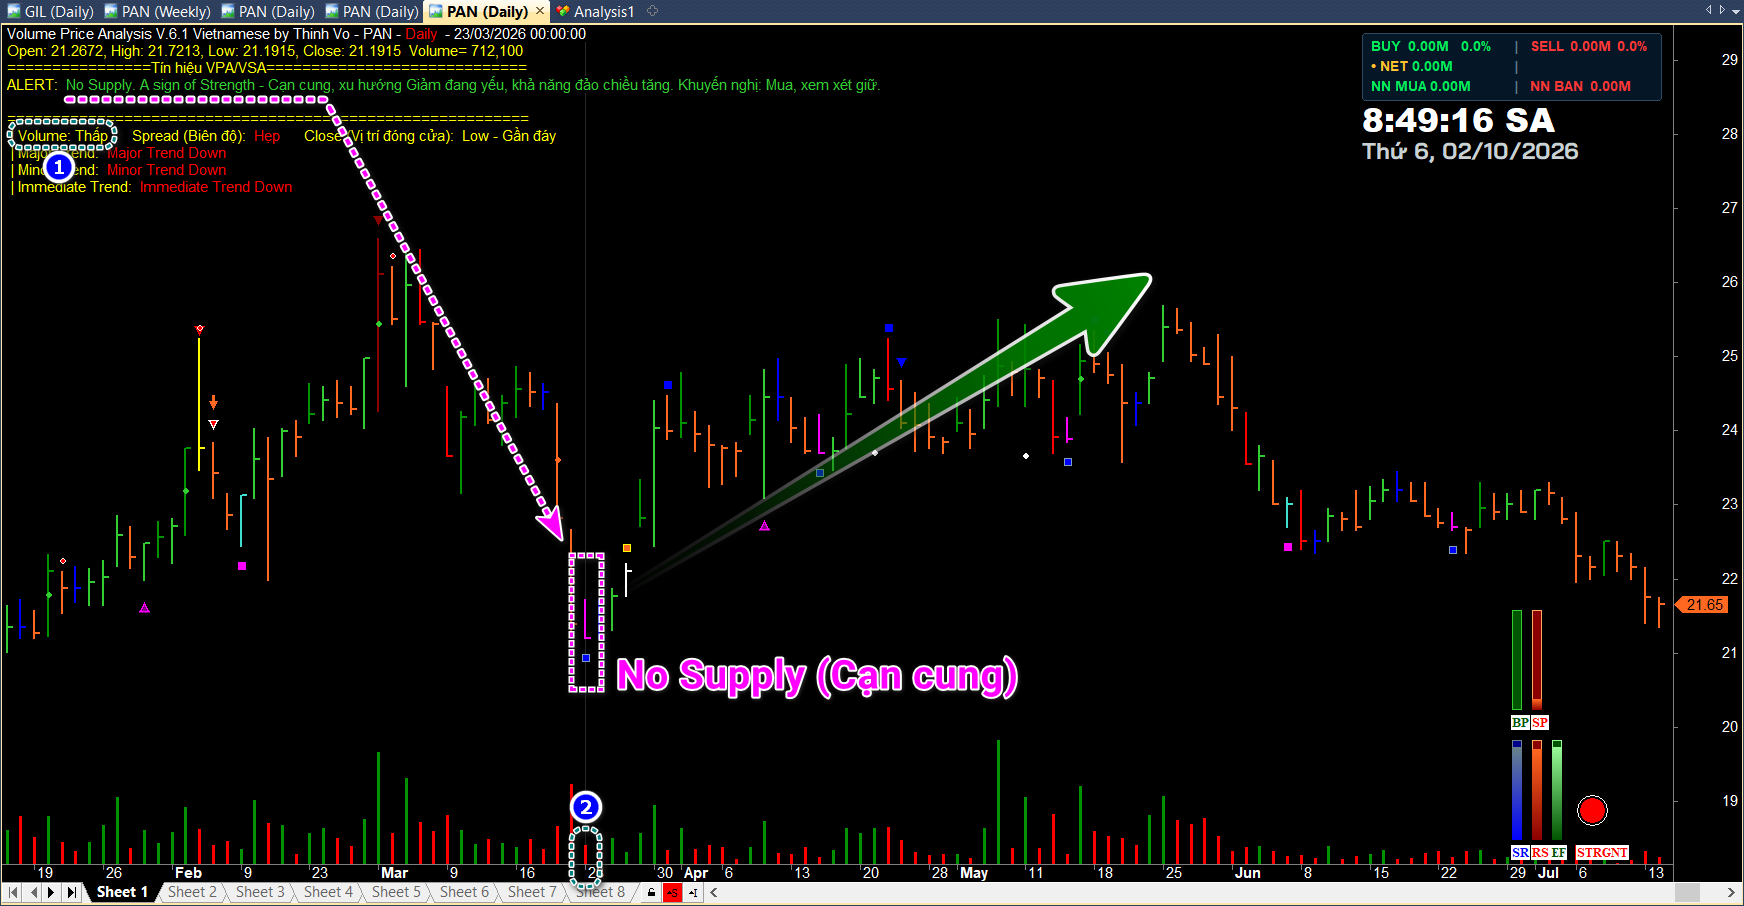Jump to the last sheet arrow
1744x906 pixels.
pyautogui.click(x=71, y=892)
